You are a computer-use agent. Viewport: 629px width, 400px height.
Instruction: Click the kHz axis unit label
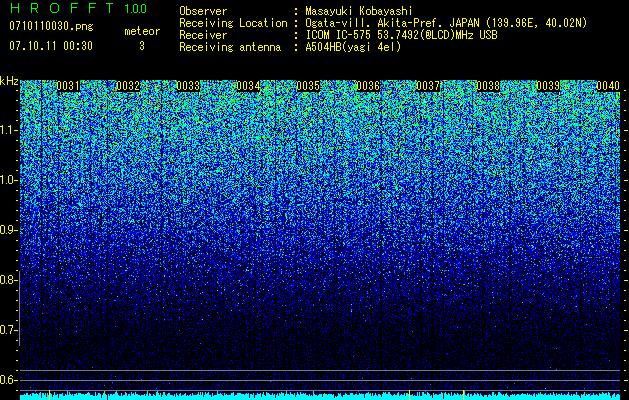click(9, 81)
